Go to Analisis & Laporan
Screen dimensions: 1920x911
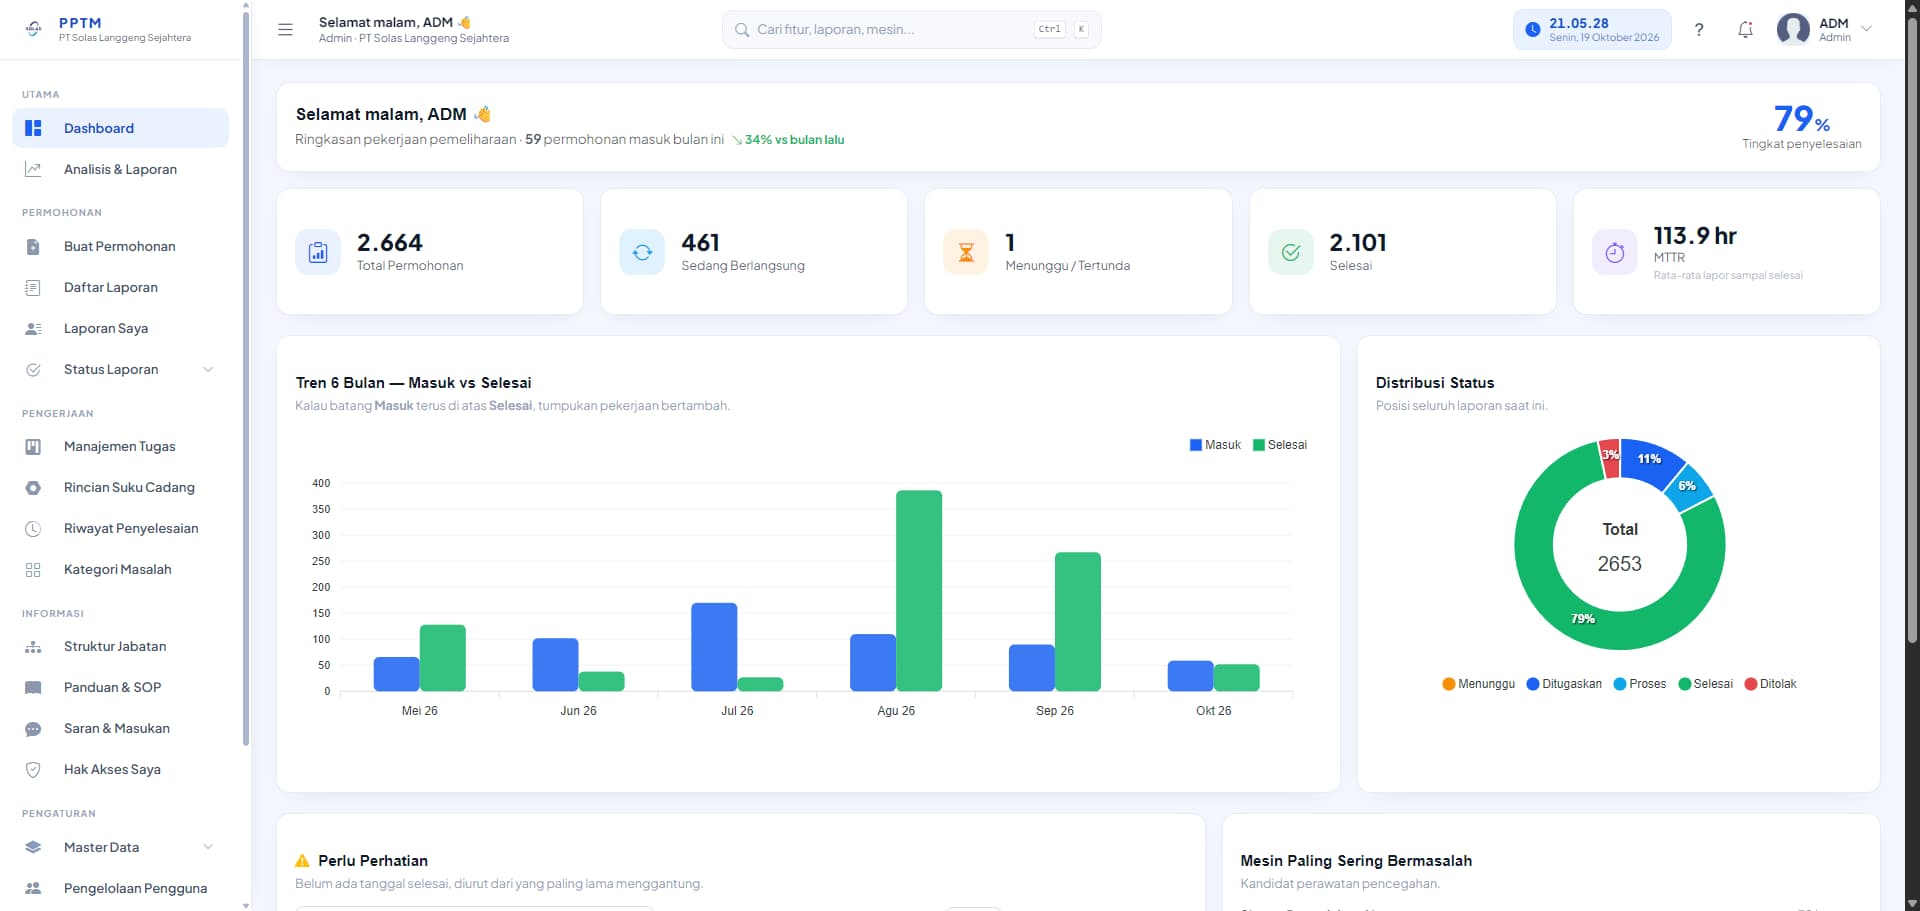pyautogui.click(x=120, y=169)
